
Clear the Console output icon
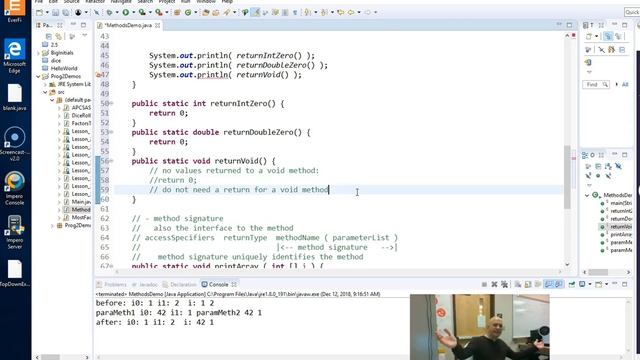click(518, 284)
